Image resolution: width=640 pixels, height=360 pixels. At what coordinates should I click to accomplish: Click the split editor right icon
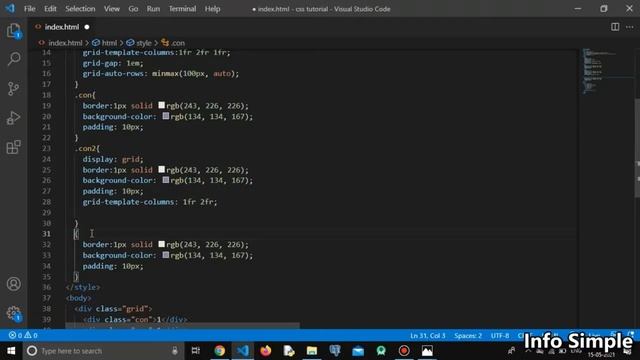pyautogui.click(x=615, y=27)
